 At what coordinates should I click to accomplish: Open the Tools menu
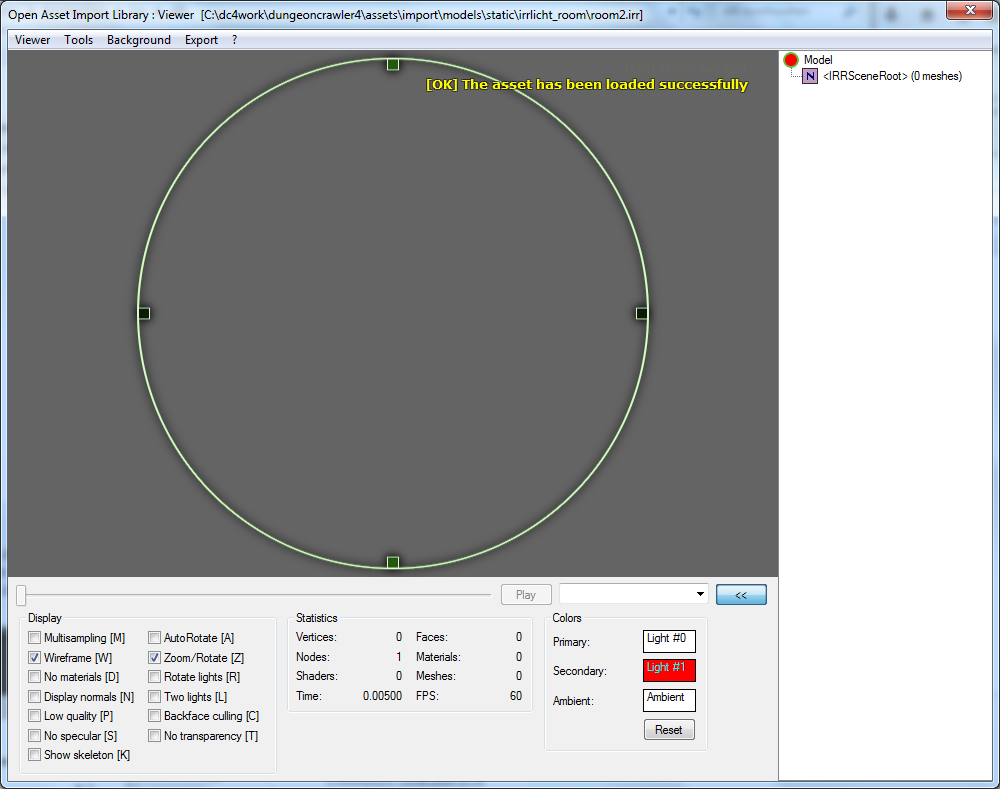(79, 40)
